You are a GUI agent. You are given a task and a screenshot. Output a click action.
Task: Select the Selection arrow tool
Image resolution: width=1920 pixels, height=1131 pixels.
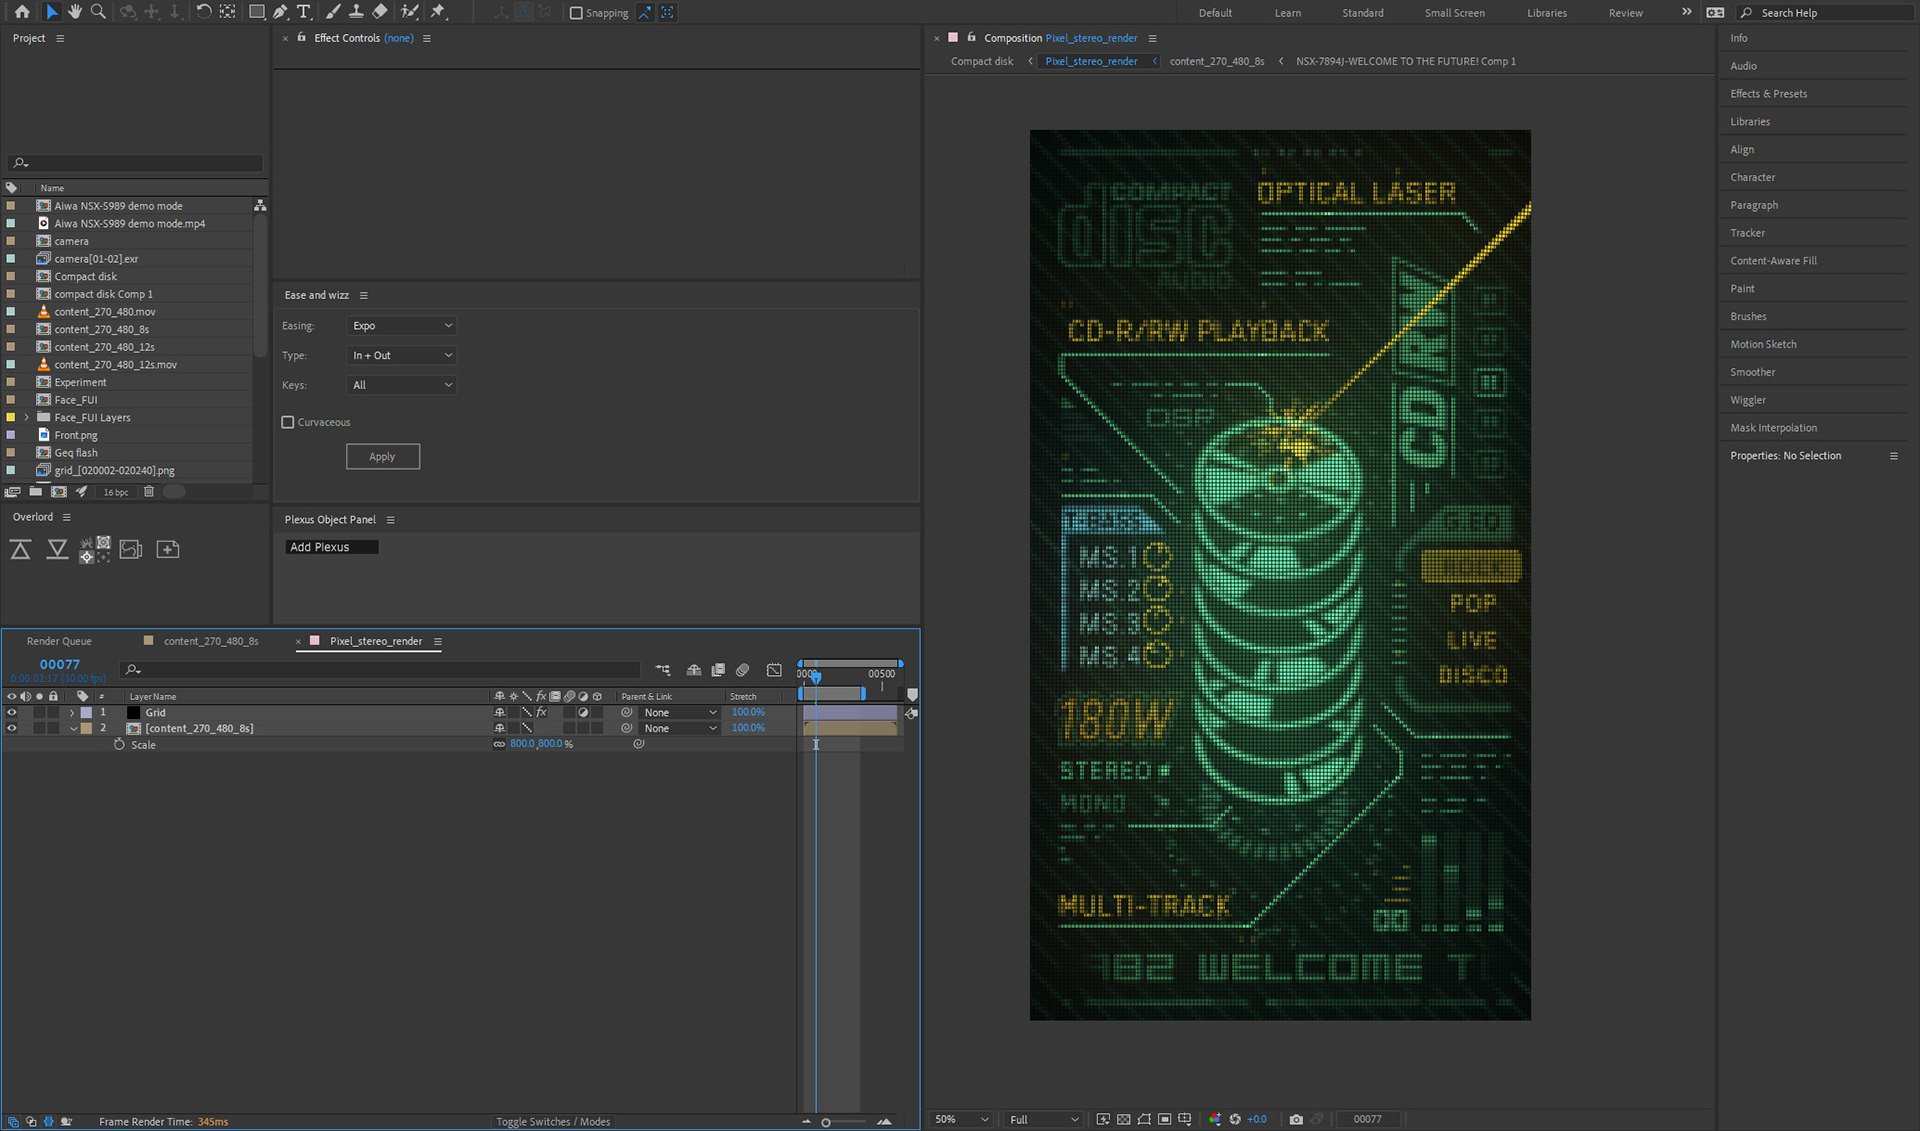52,12
